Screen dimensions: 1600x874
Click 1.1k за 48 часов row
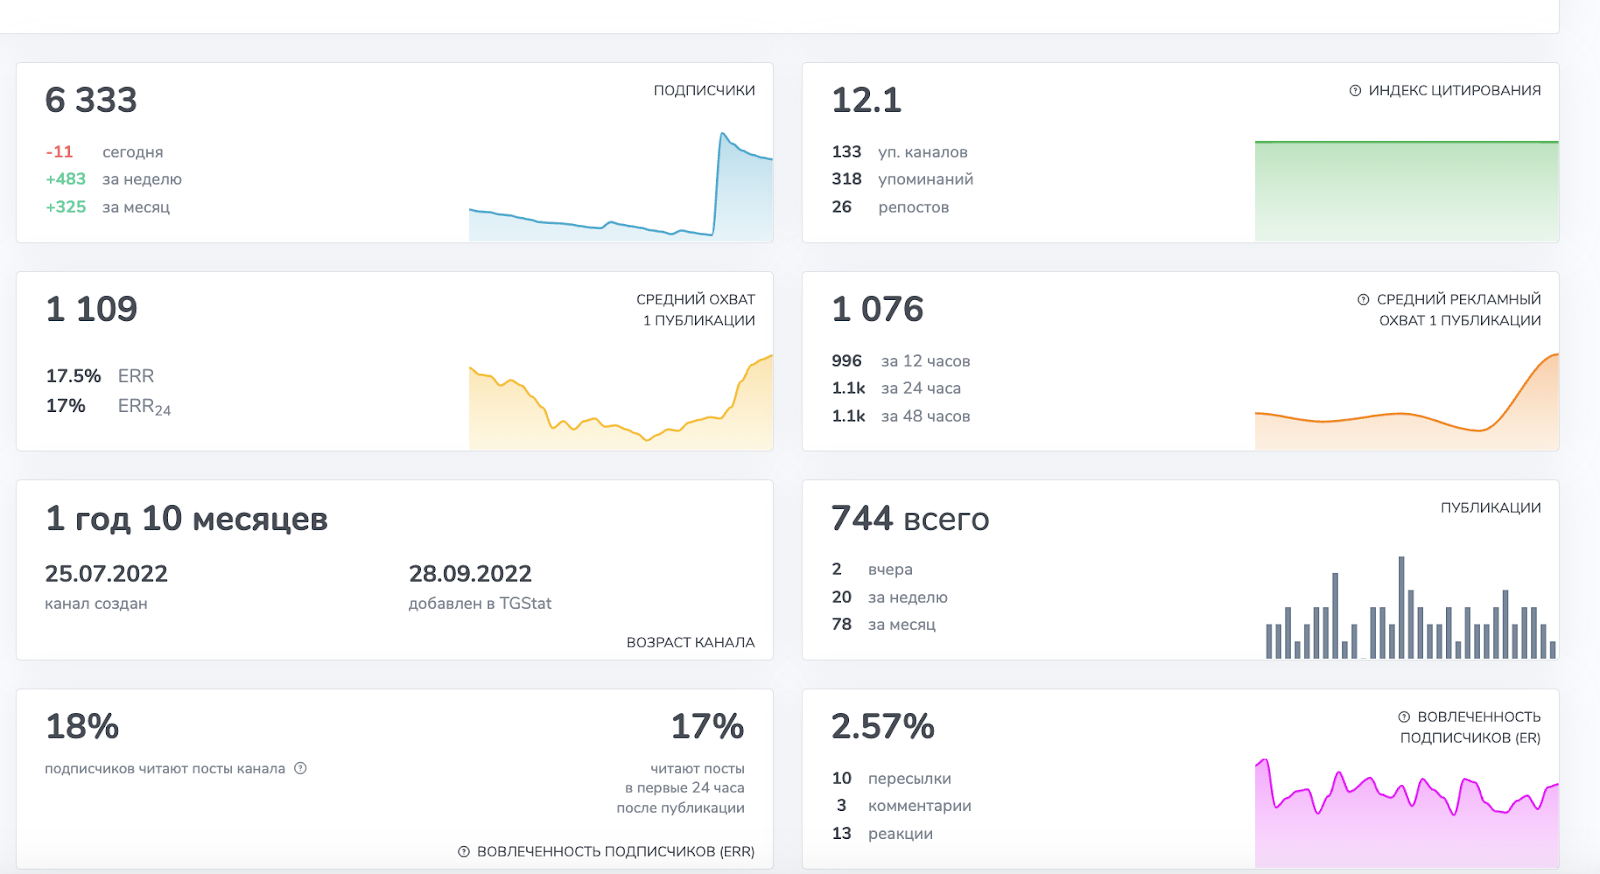(900, 416)
